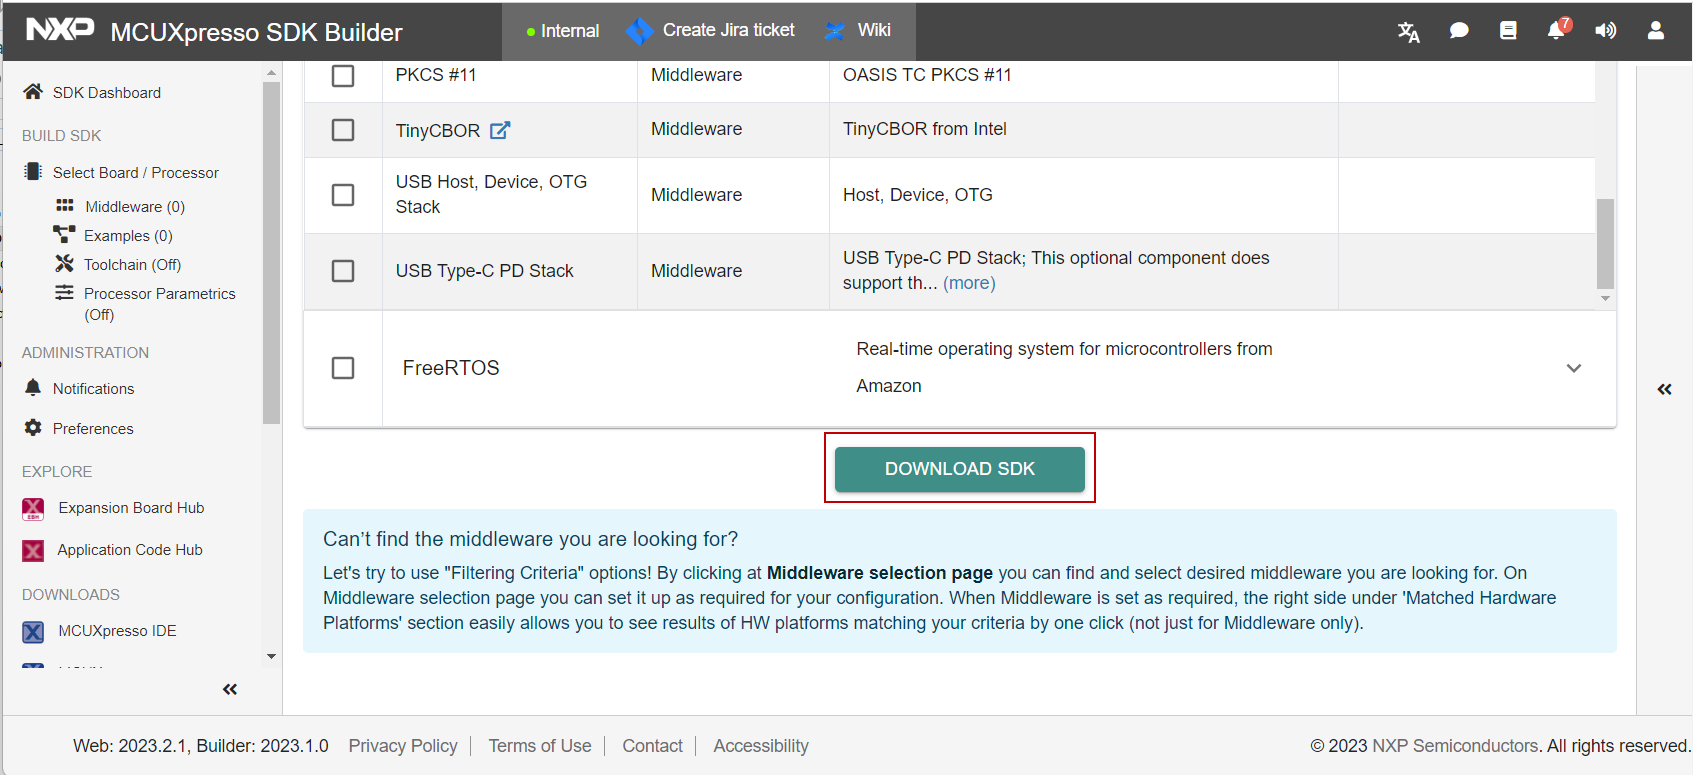
Task: Open MCUXpresso IDE download link
Action: 117,631
